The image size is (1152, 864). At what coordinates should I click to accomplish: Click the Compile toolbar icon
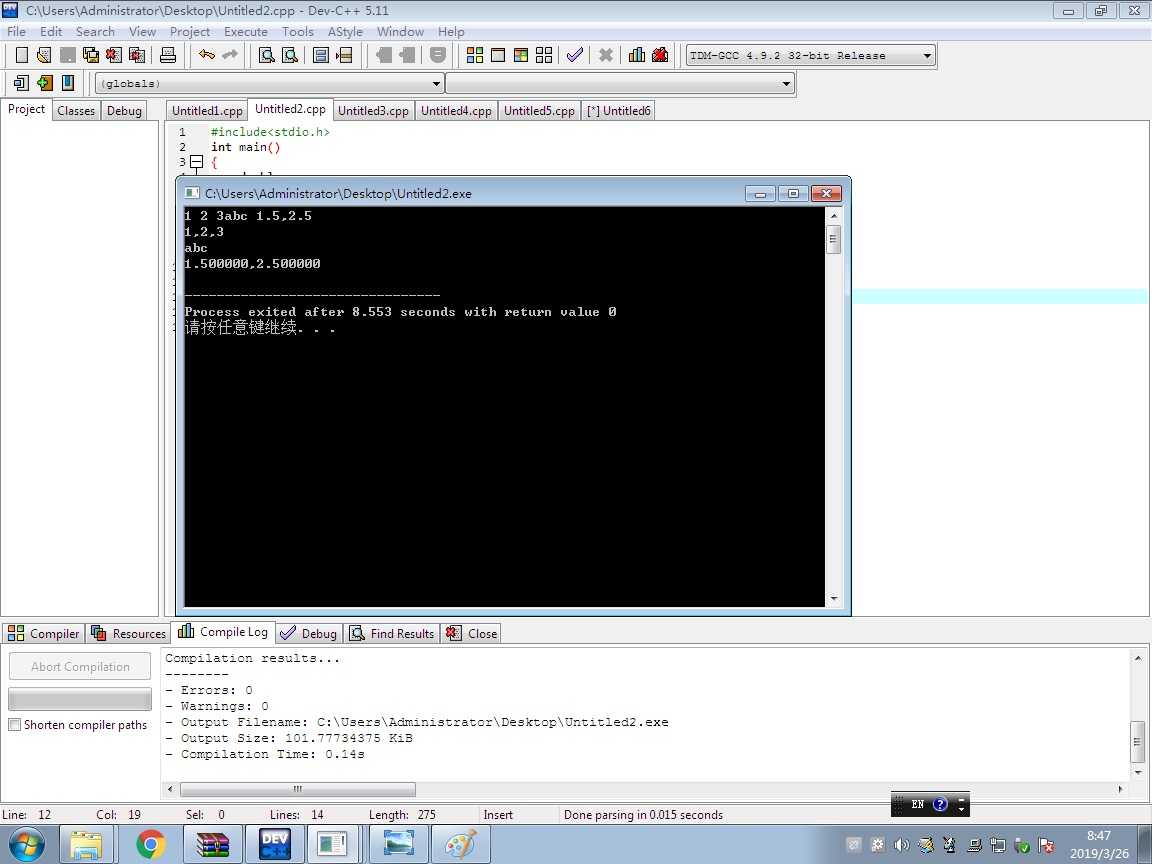475,55
